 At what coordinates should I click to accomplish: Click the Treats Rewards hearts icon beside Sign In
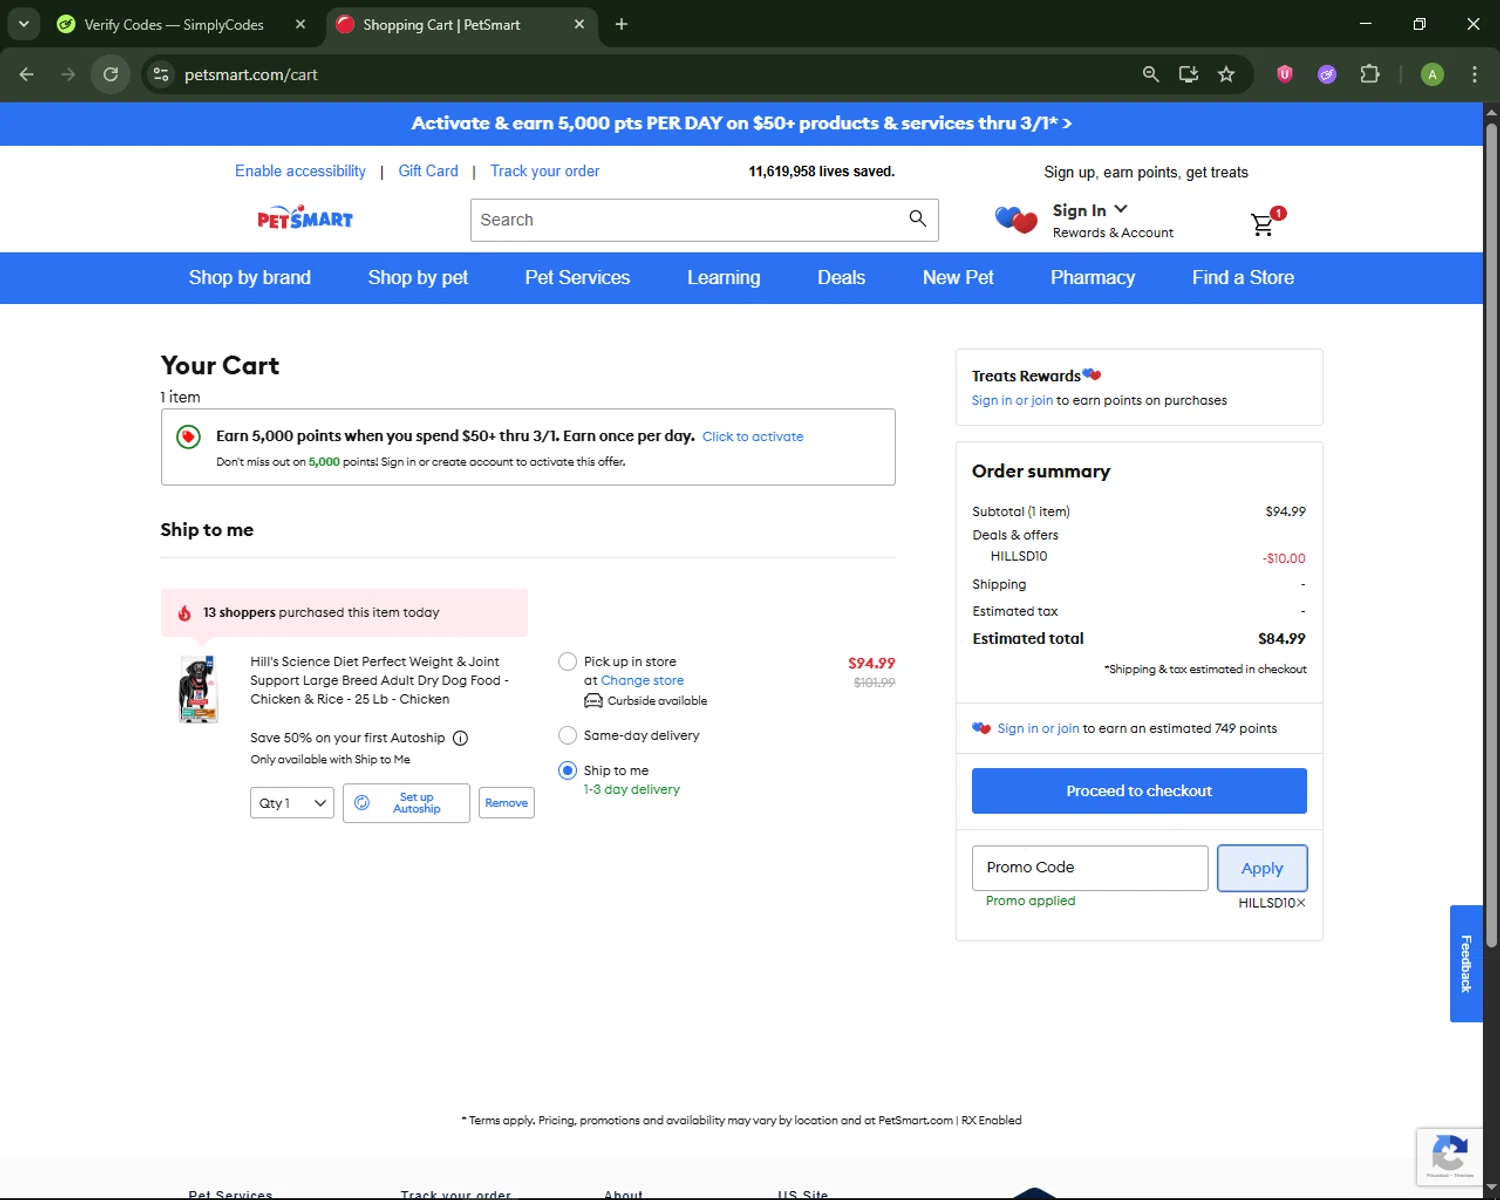1016,219
